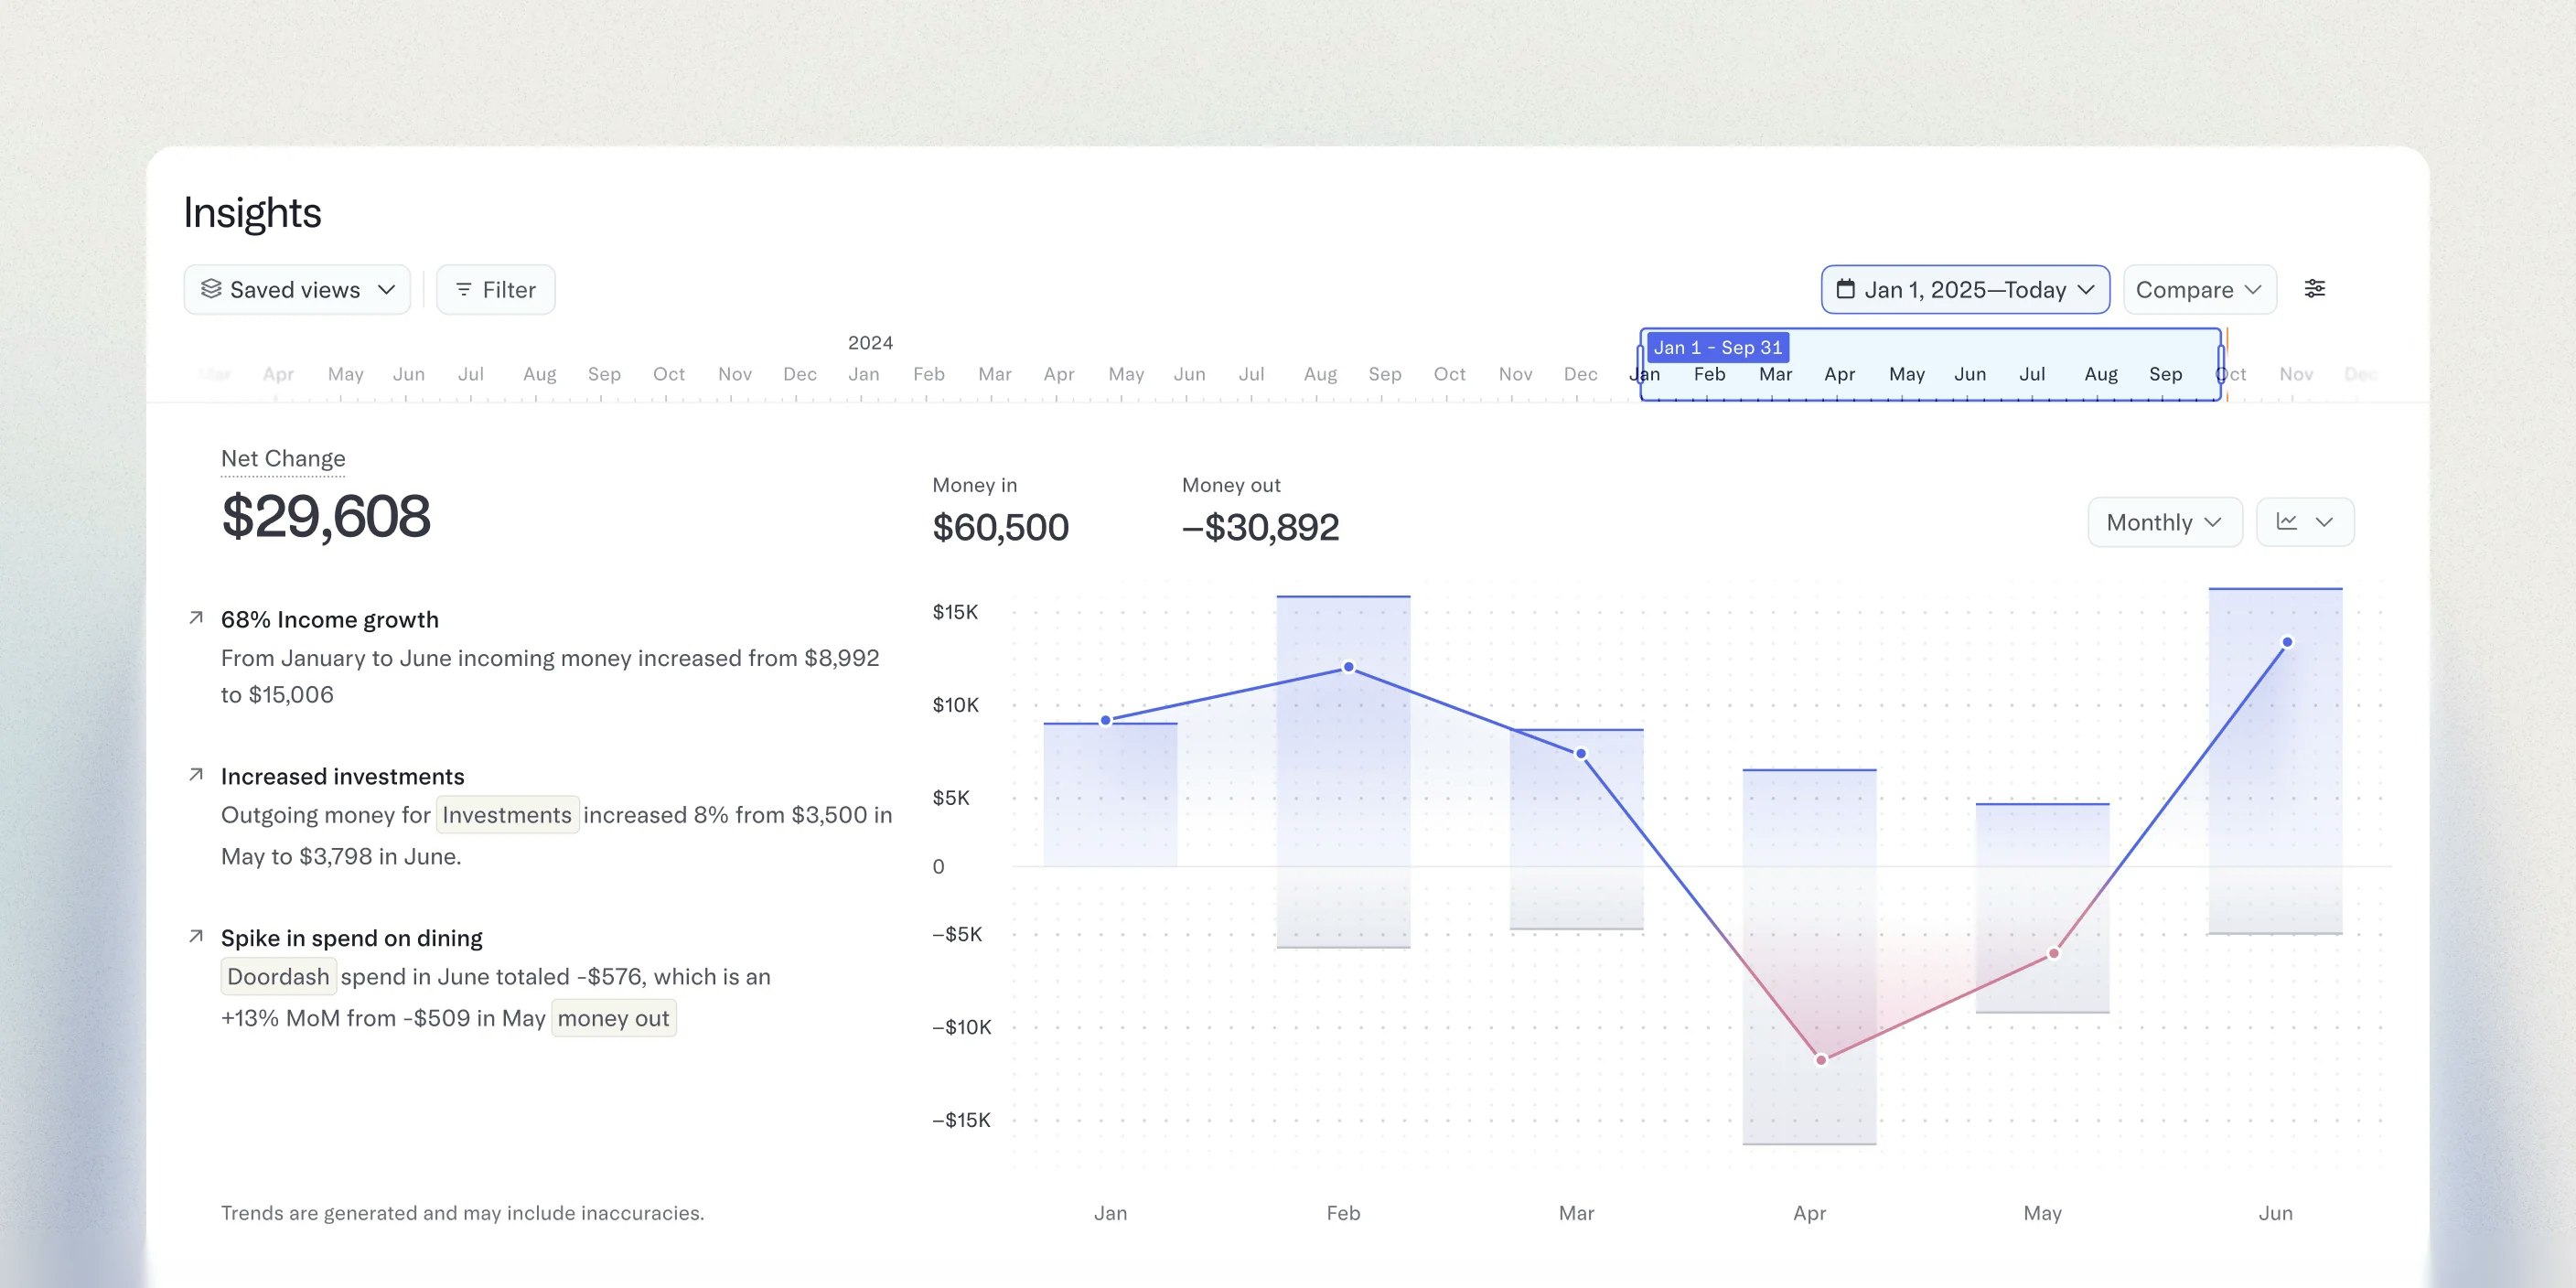Click the arrow icon beside Income growth

[x=196, y=618]
